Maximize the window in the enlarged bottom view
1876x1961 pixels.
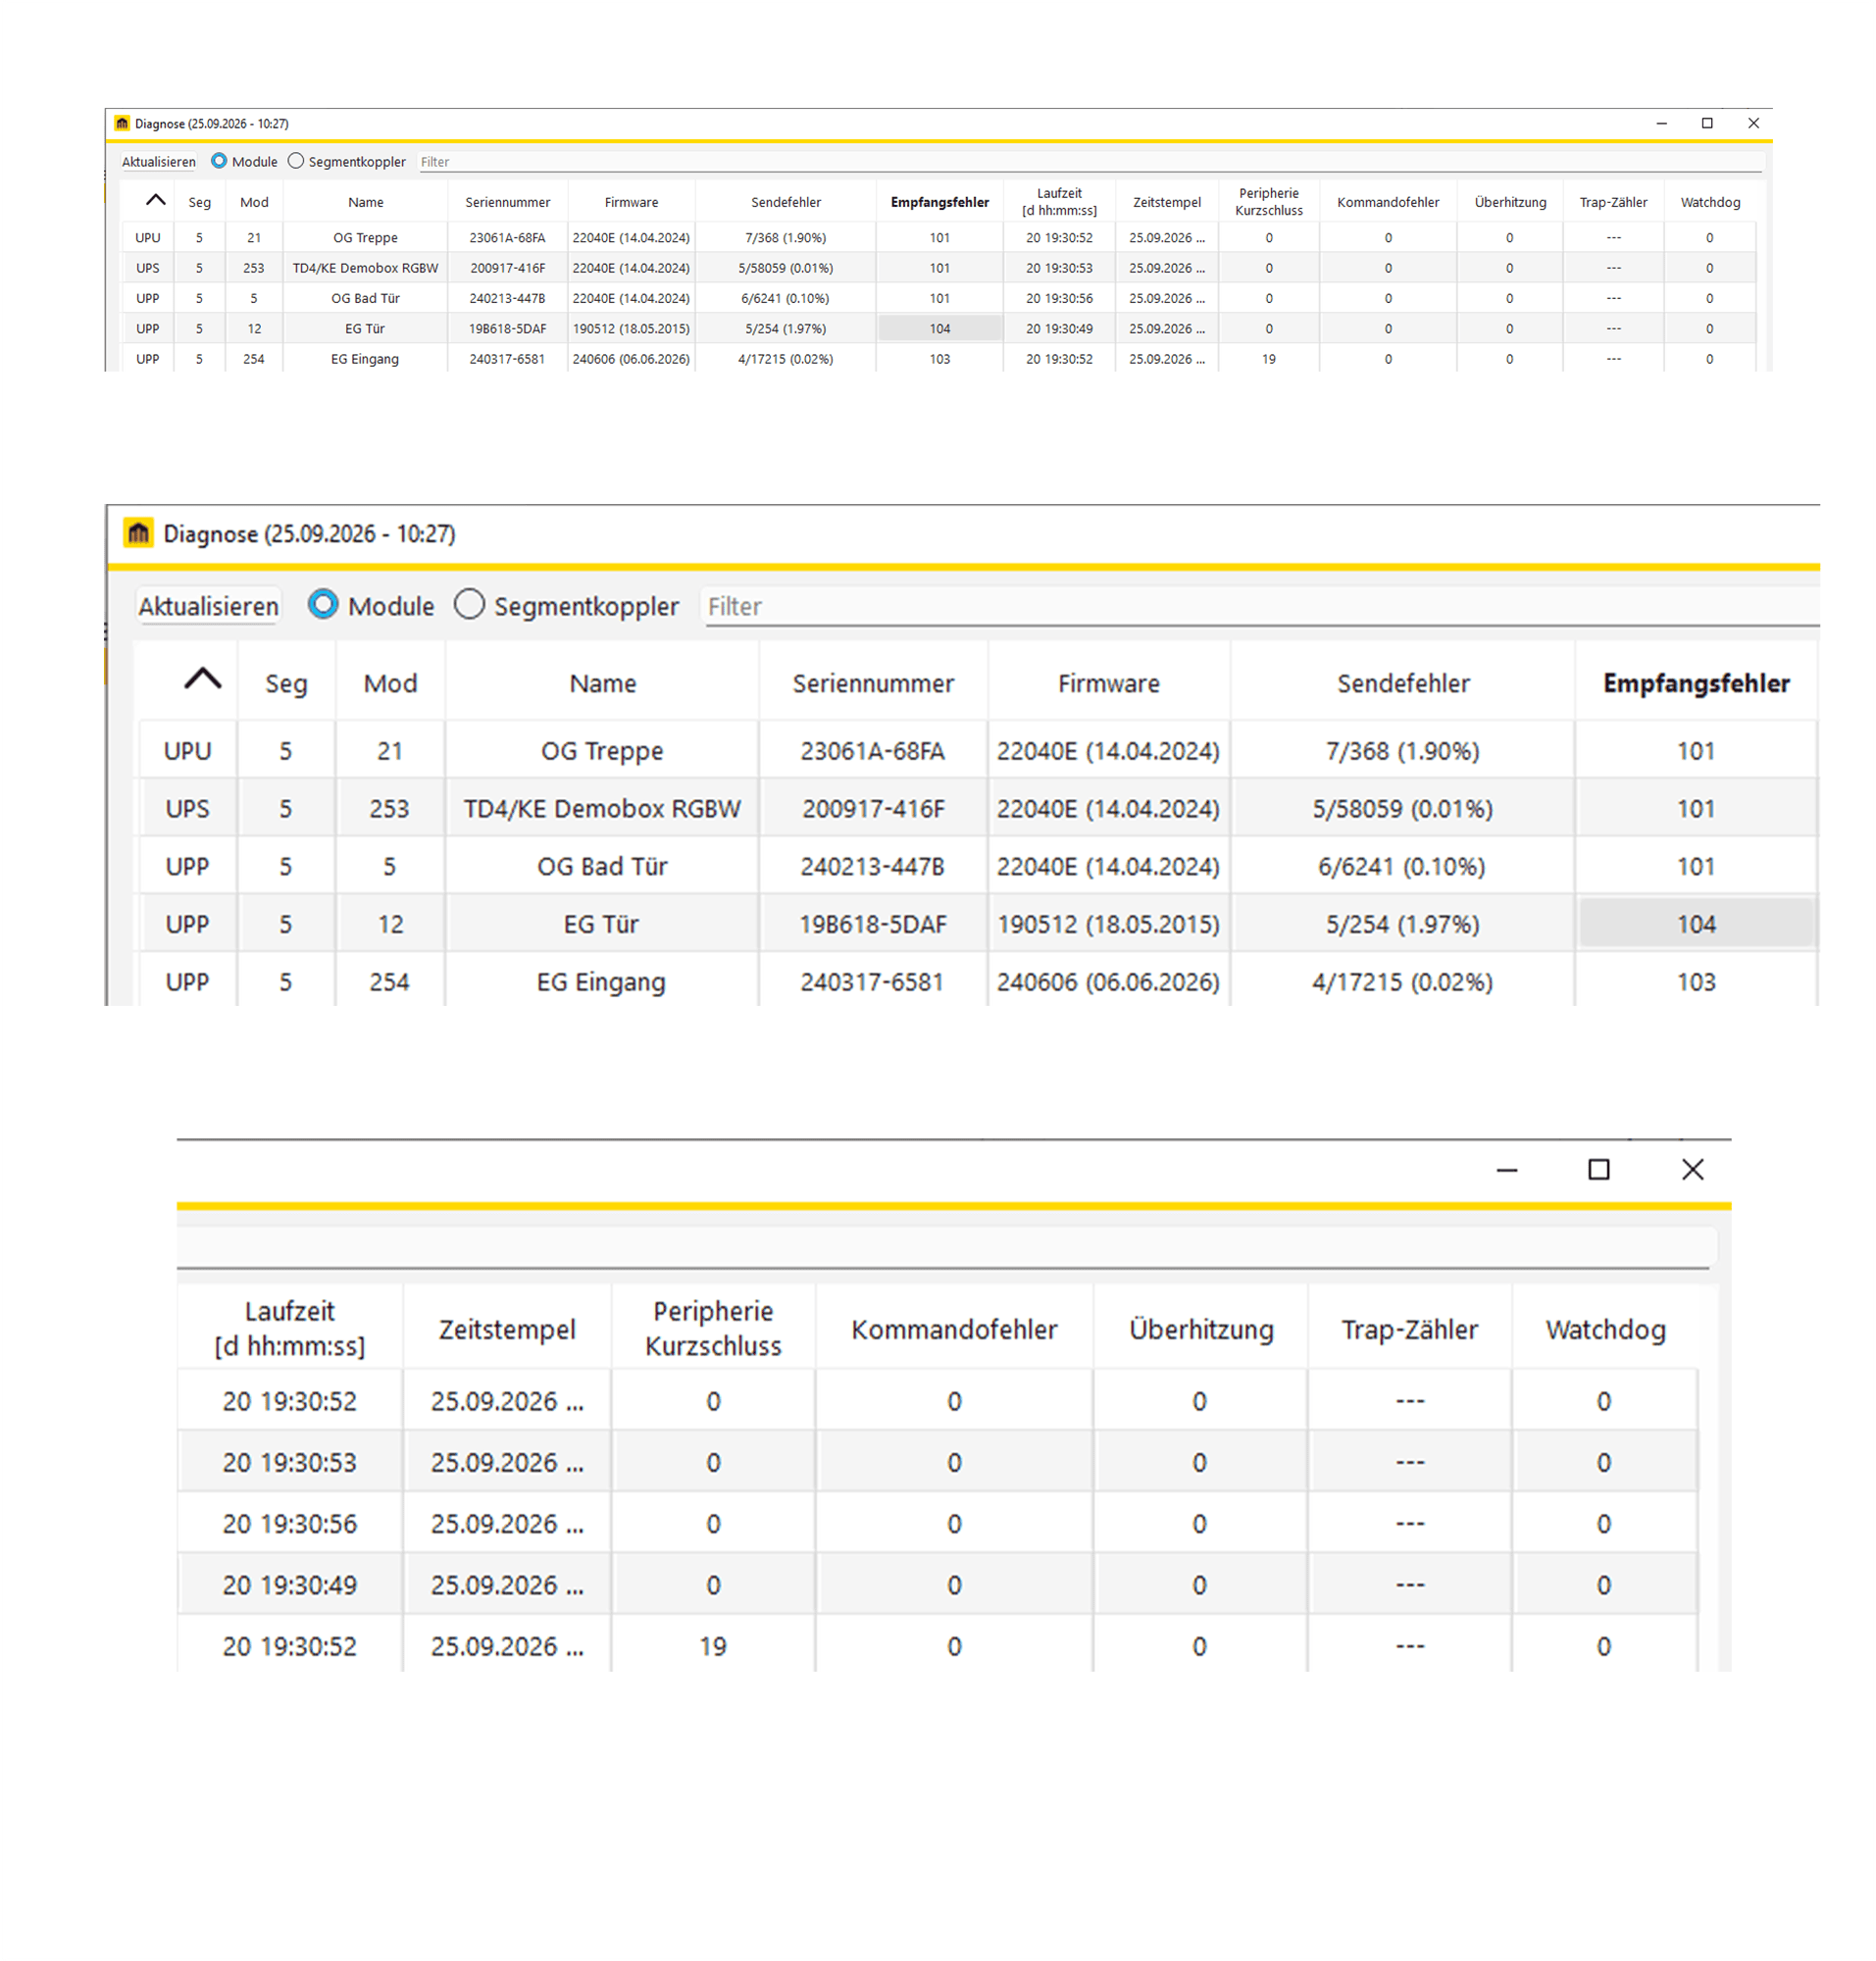click(x=1598, y=1169)
